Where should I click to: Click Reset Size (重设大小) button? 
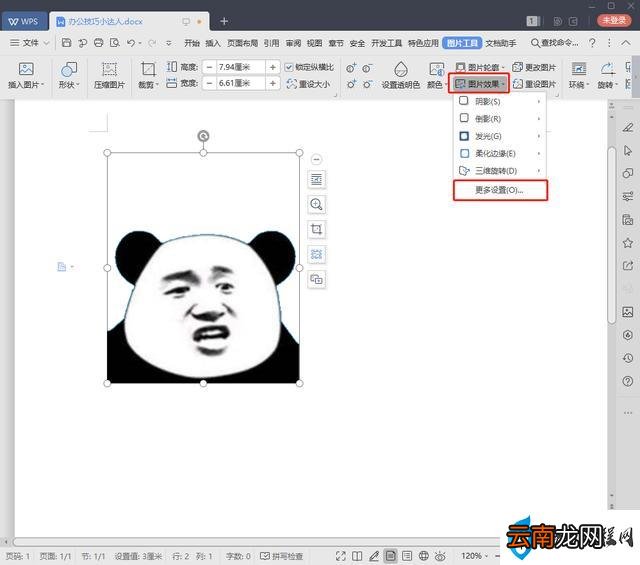(x=309, y=84)
